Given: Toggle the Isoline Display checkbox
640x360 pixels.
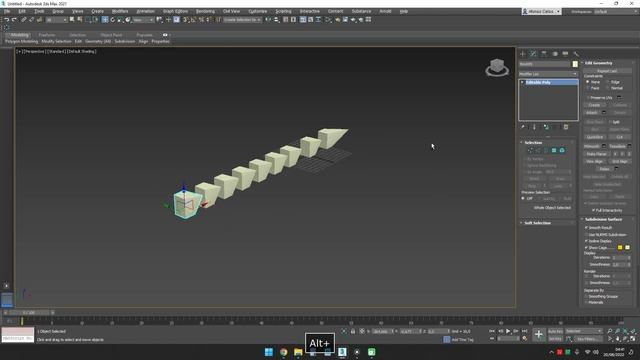Looking at the screenshot, I should click(x=587, y=241).
